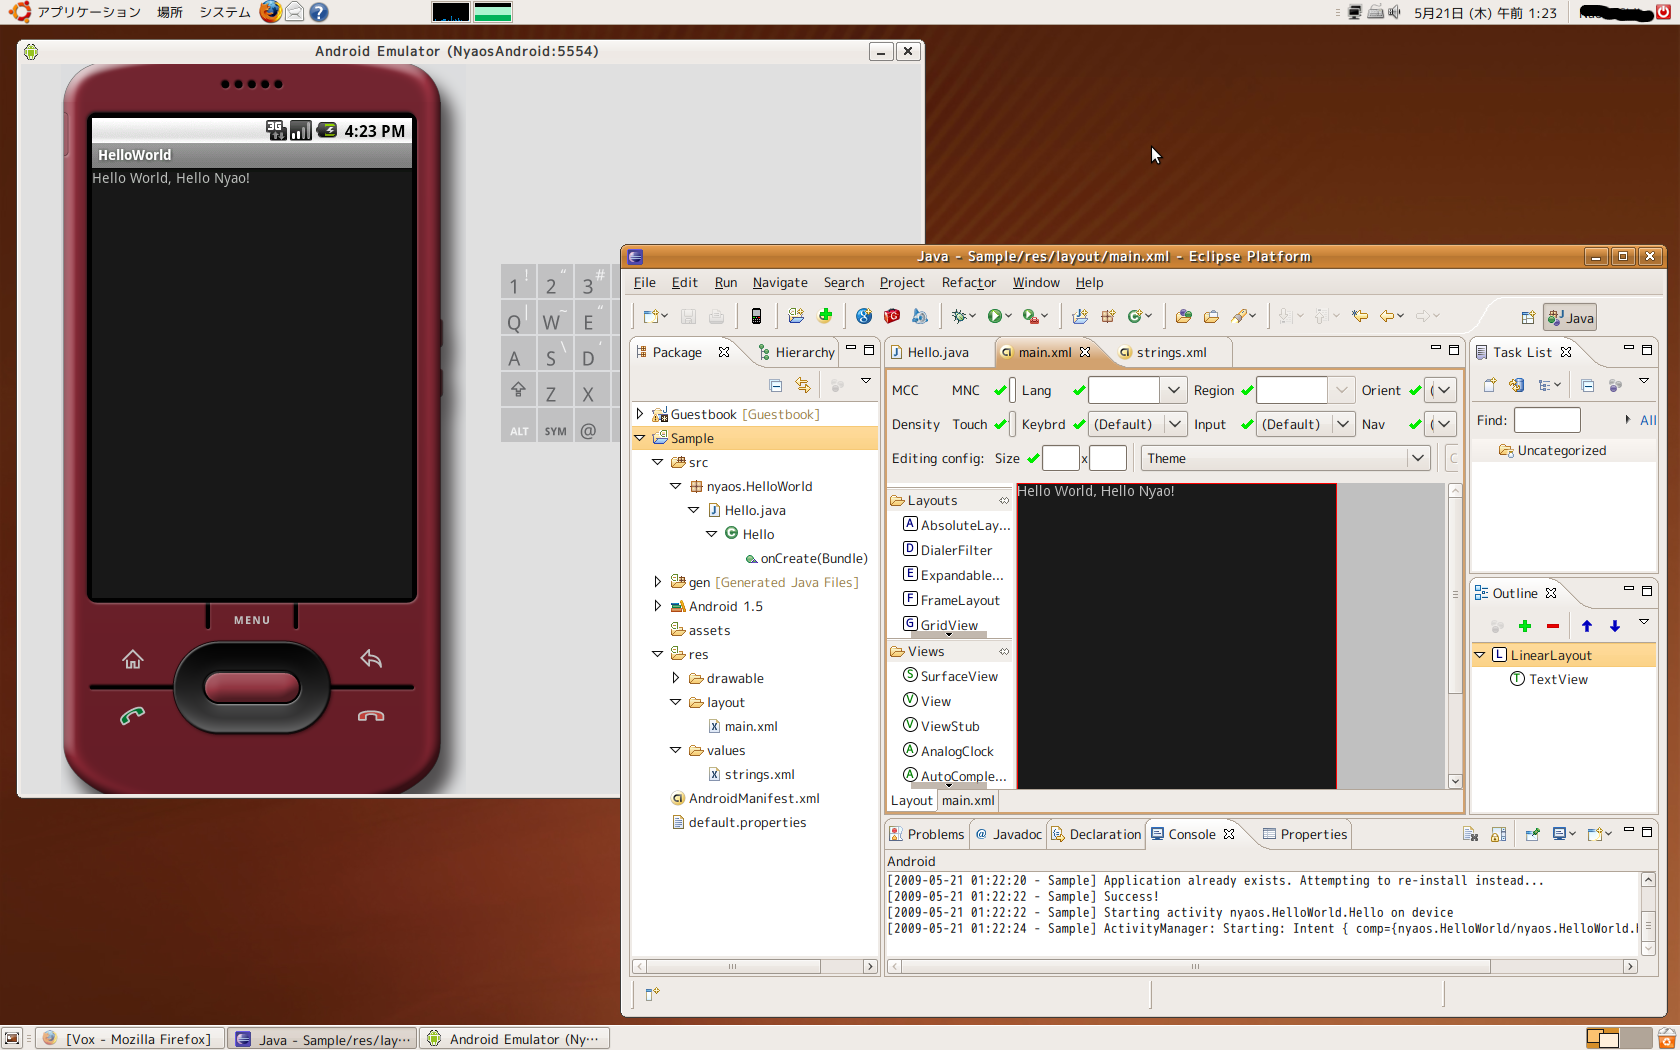This screenshot has width=1680, height=1050.
Task: Switch to the Hierarchy tab
Action: [796, 352]
